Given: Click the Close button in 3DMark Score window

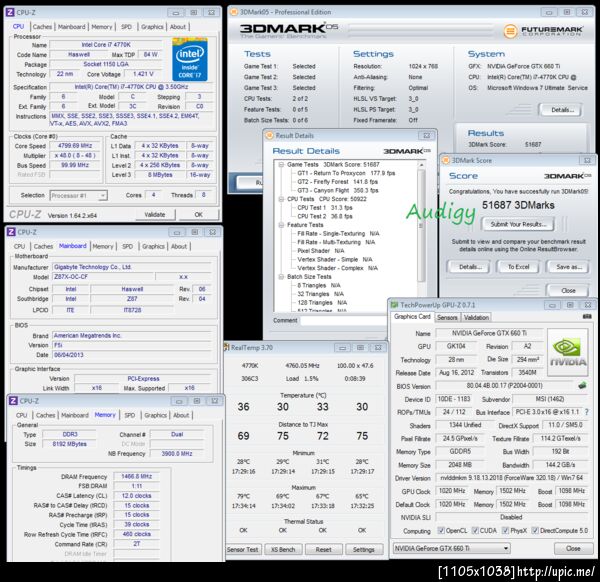Looking at the screenshot, I should (x=568, y=290).
